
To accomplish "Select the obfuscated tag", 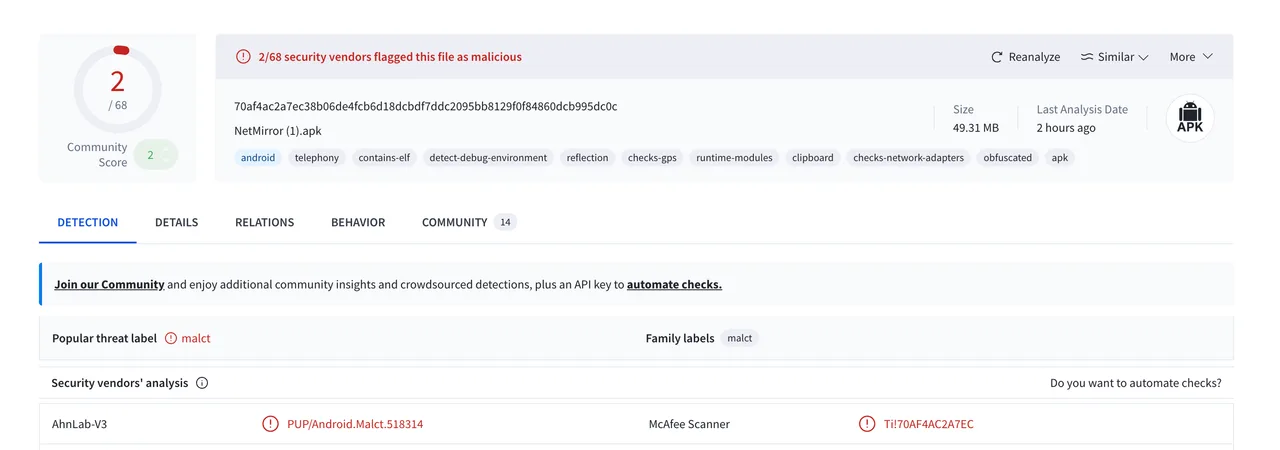I will (1007, 158).
